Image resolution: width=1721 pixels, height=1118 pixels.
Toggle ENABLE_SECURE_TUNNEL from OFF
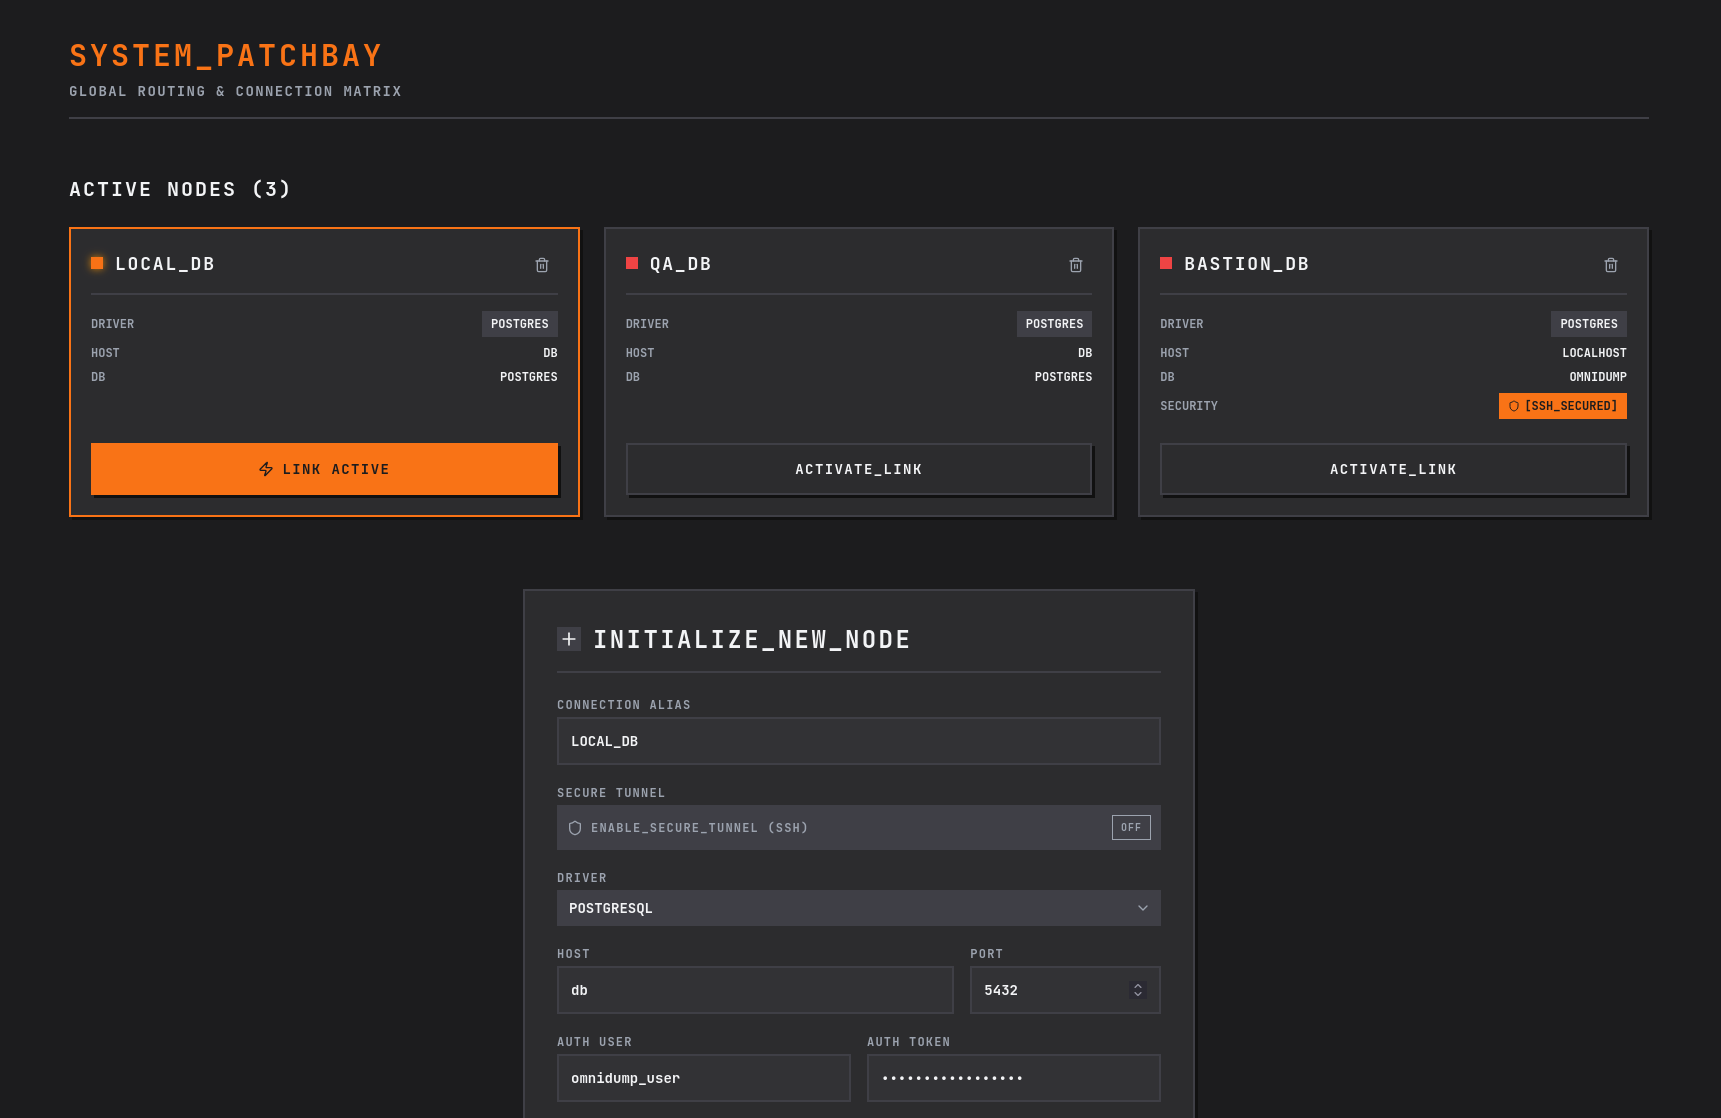click(1130, 827)
